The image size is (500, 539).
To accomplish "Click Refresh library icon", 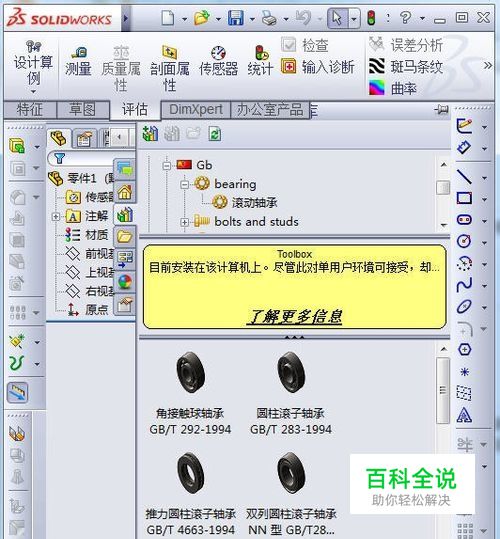I will pos(214,134).
